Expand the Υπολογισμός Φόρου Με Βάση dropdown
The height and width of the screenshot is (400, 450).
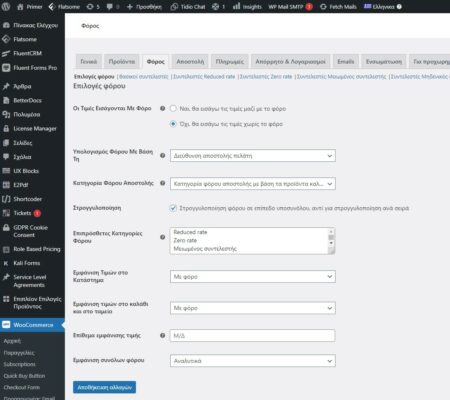(x=253, y=156)
